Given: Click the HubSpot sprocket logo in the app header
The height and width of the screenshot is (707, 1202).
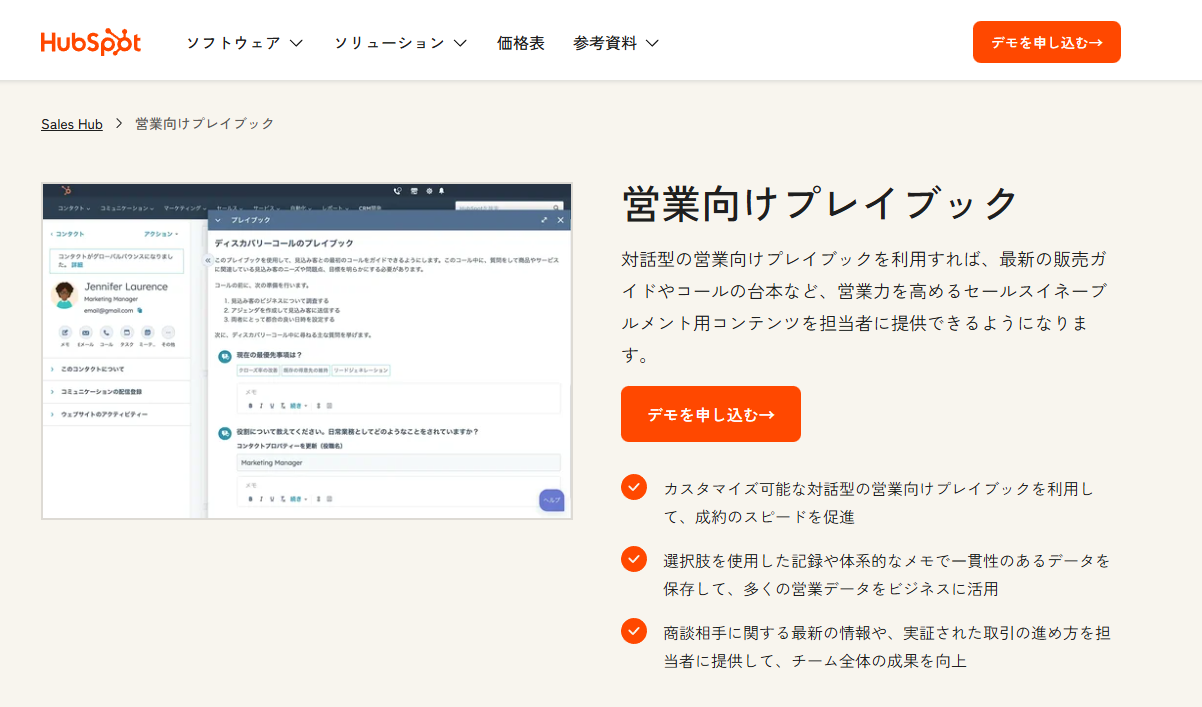Looking at the screenshot, I should [69, 189].
